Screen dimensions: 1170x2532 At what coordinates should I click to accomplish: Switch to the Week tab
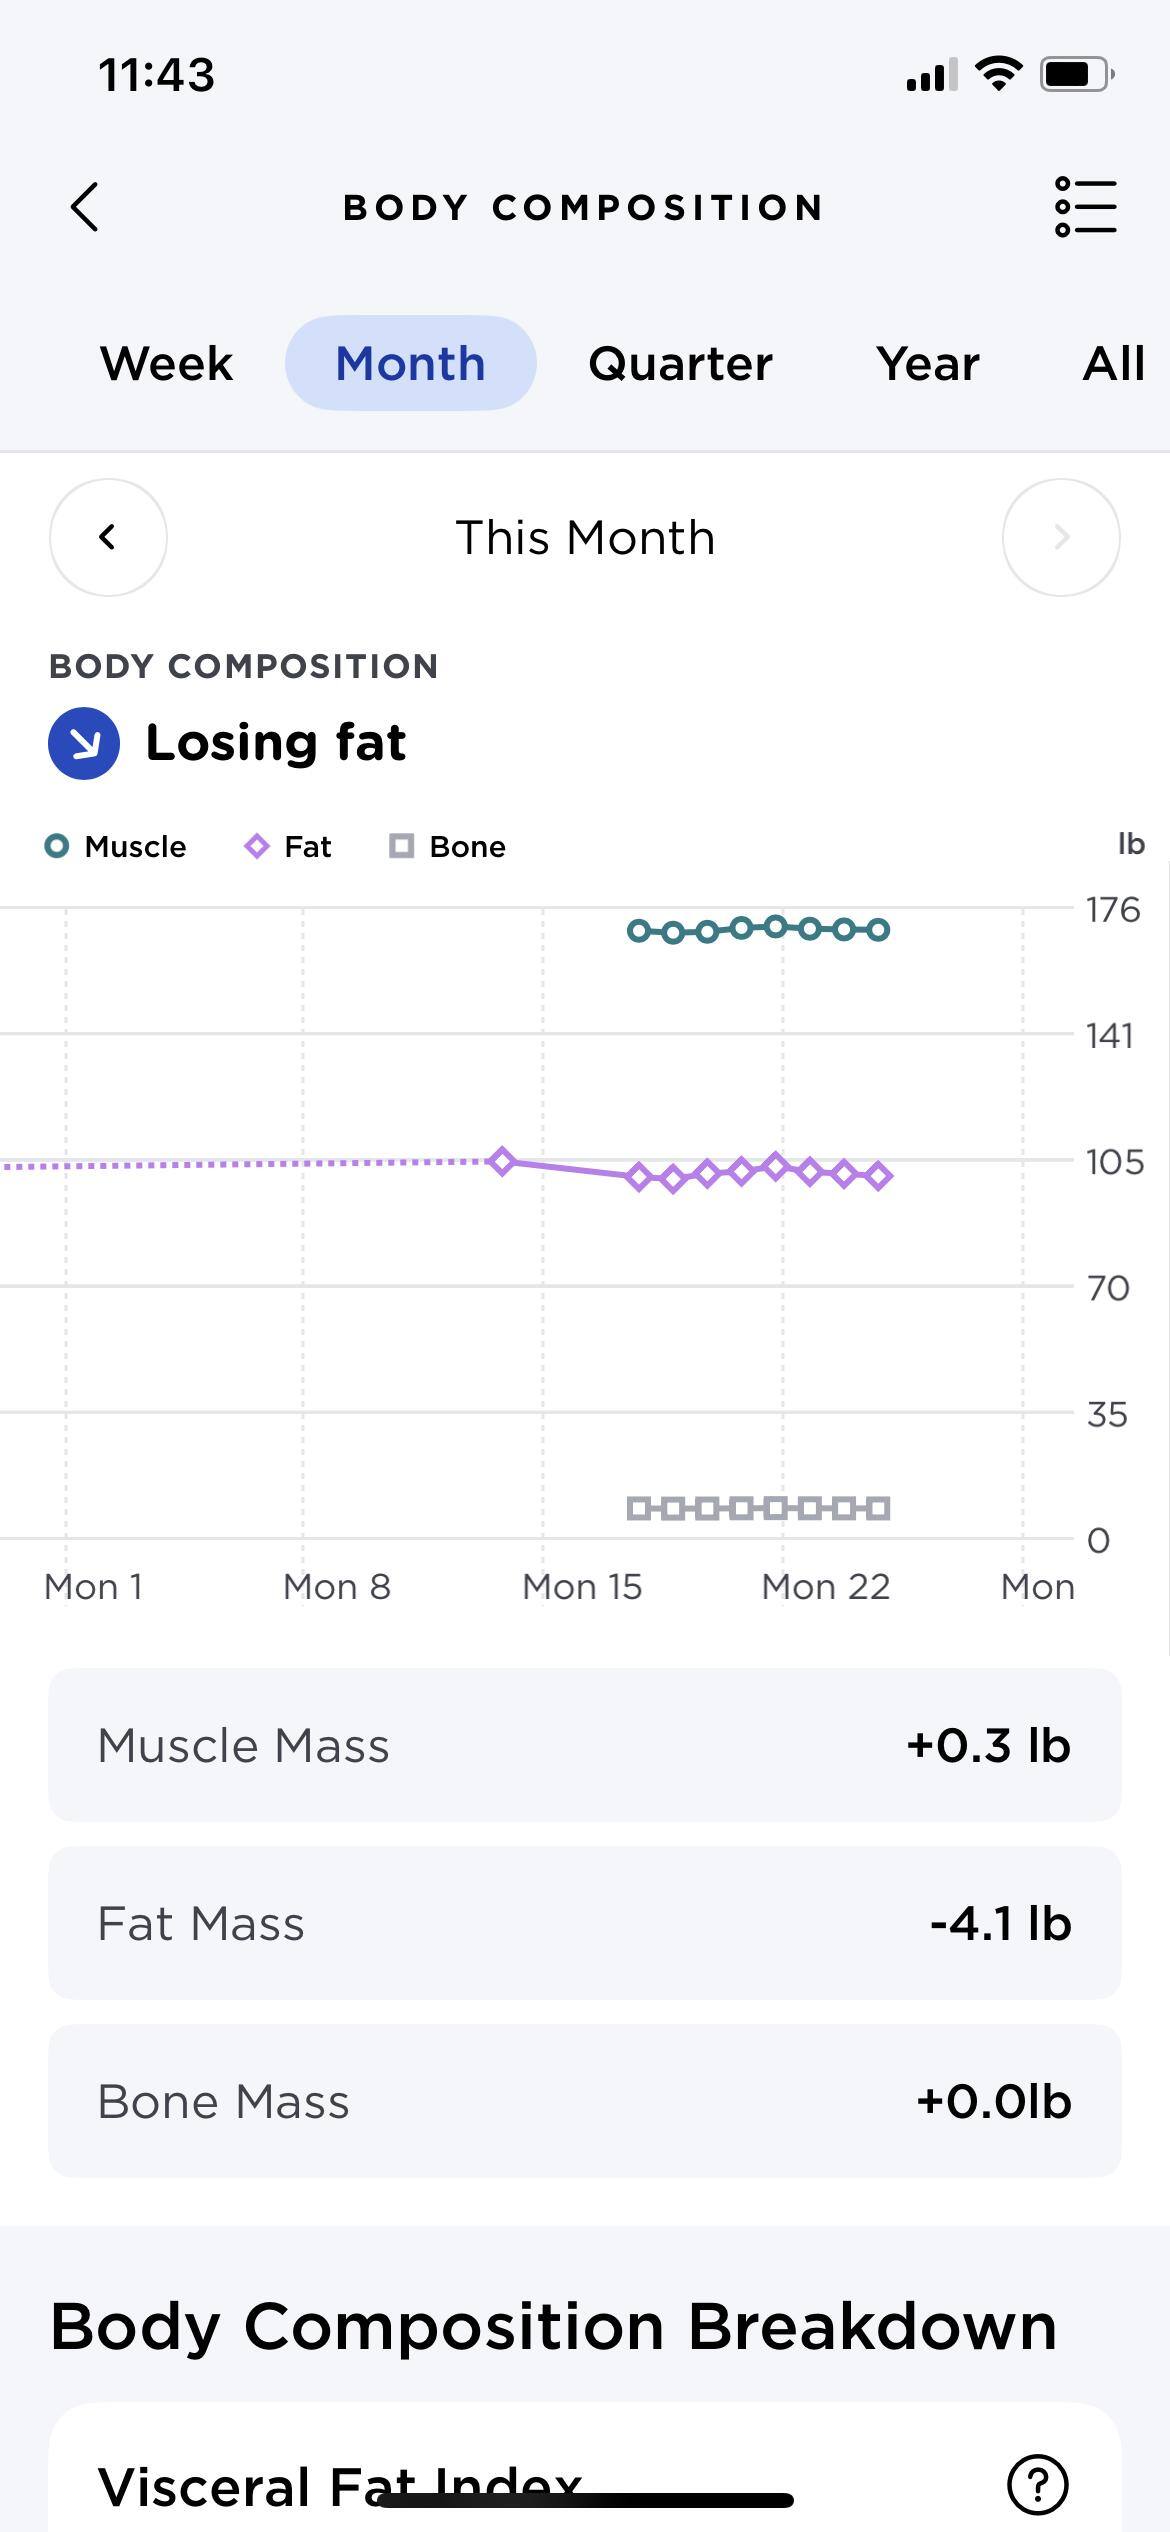[166, 363]
